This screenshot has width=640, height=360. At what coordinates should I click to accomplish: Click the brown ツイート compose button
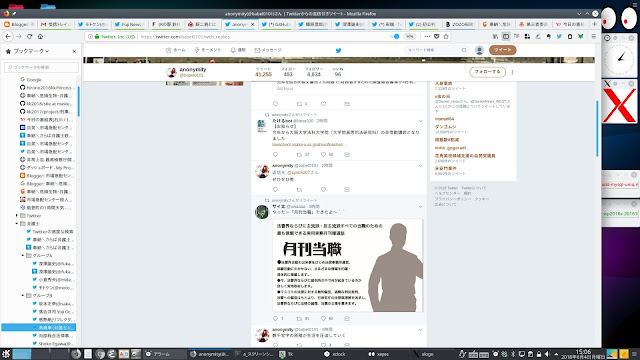(x=502, y=50)
